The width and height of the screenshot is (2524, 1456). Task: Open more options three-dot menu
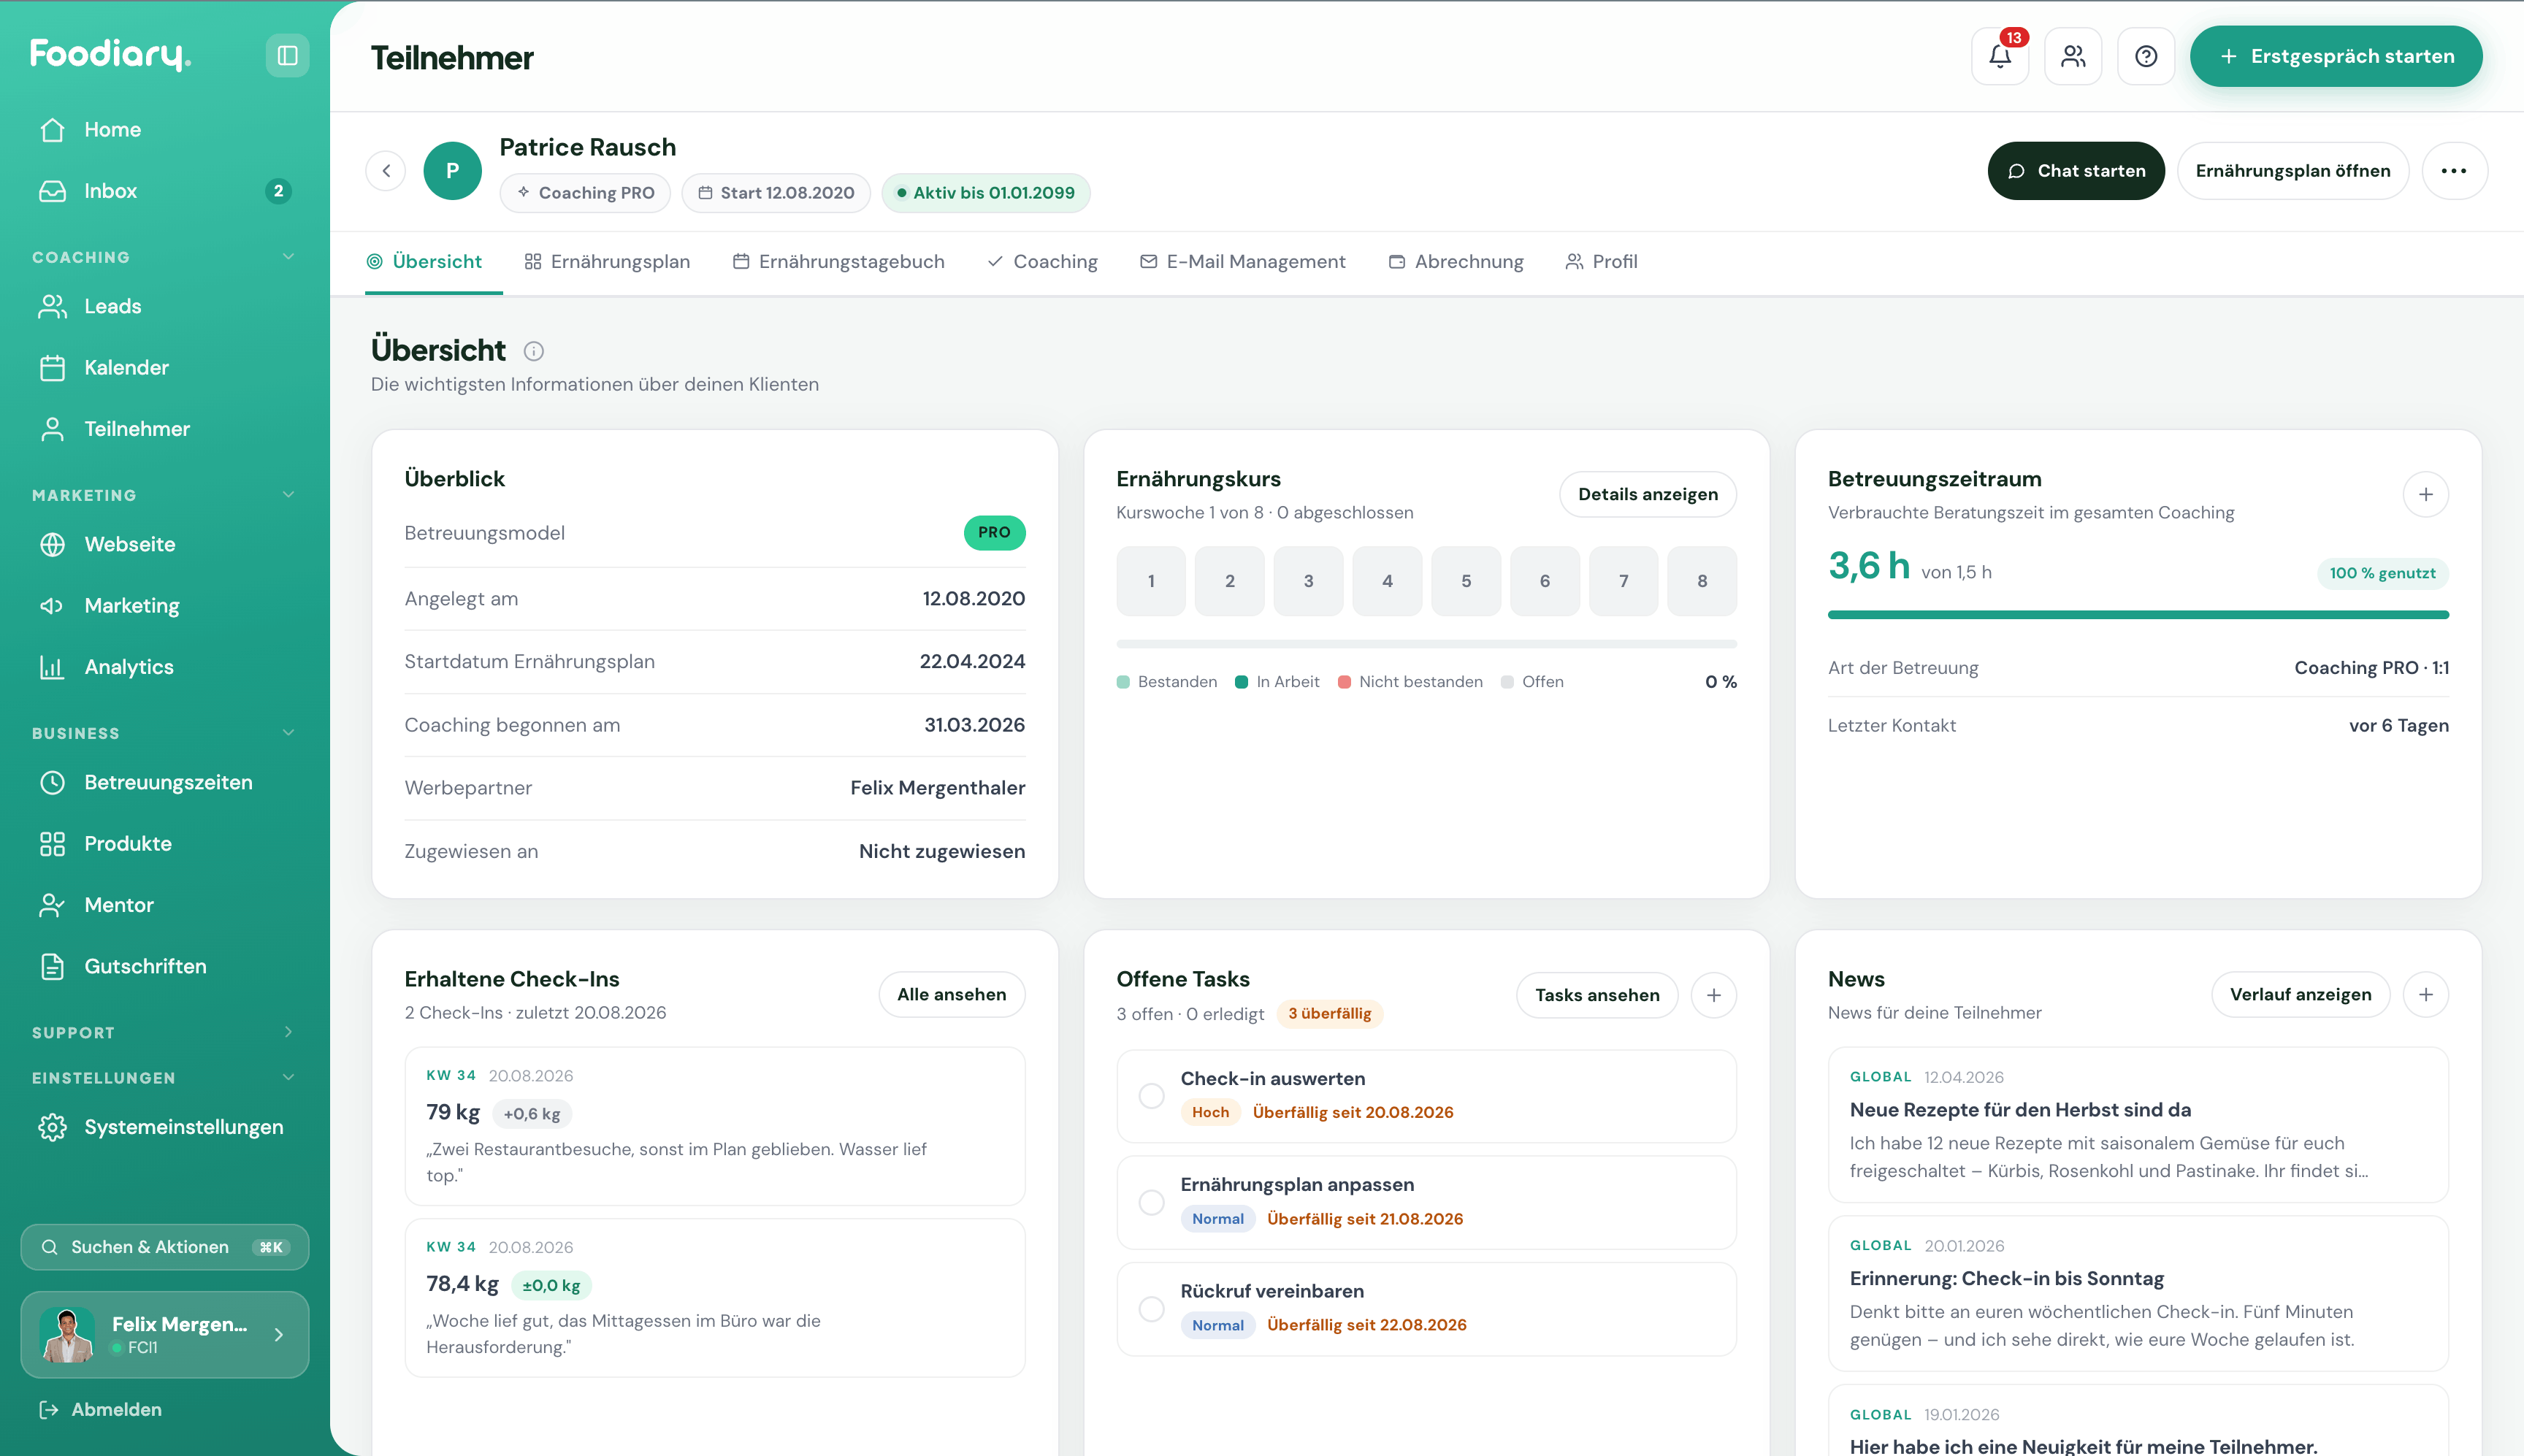(x=2454, y=171)
